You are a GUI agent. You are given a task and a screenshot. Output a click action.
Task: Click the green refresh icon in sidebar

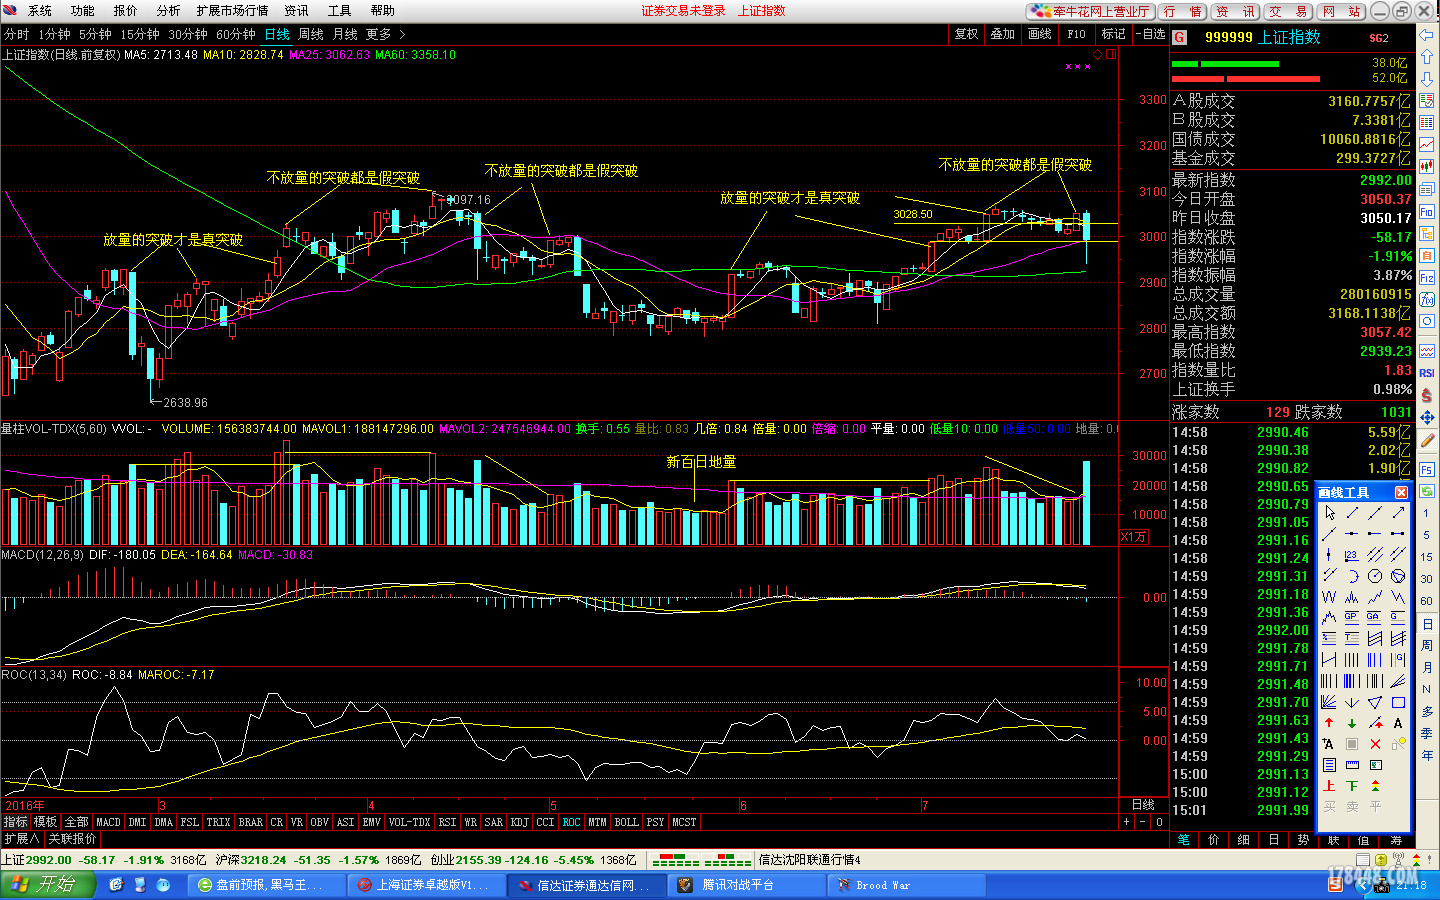point(1427,491)
